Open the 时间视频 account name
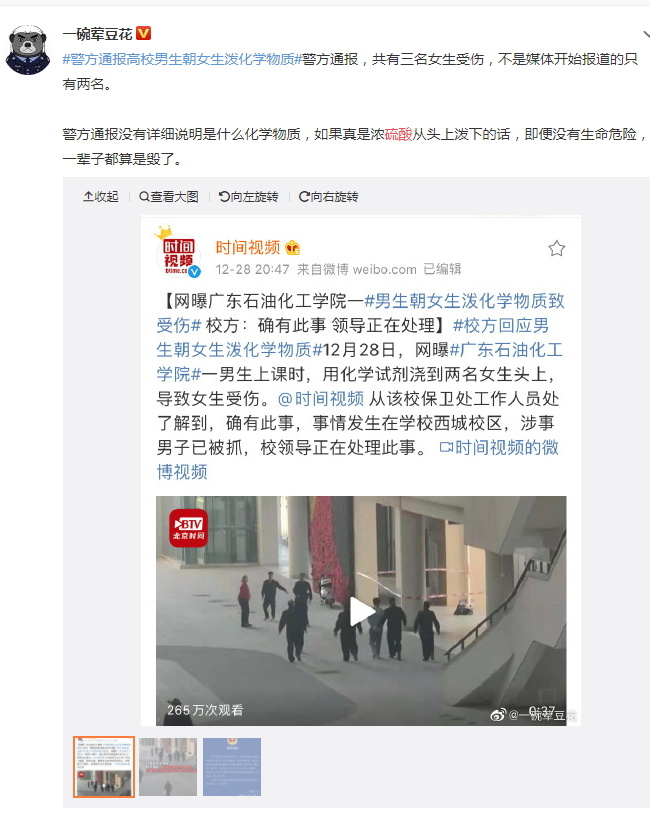This screenshot has width=650, height=819. (x=248, y=247)
